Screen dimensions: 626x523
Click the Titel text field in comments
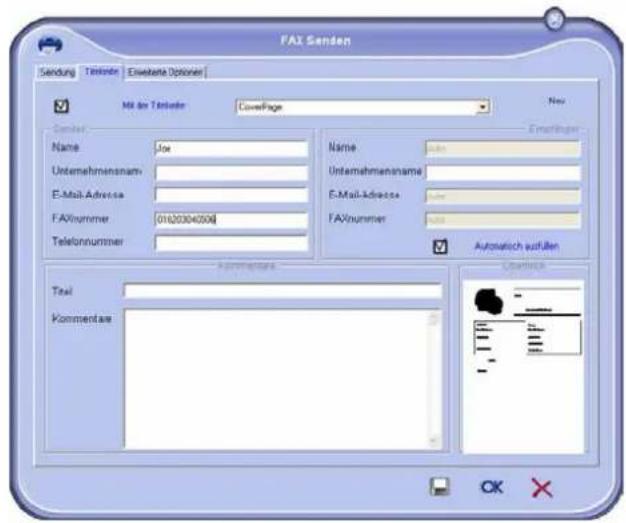click(283, 291)
